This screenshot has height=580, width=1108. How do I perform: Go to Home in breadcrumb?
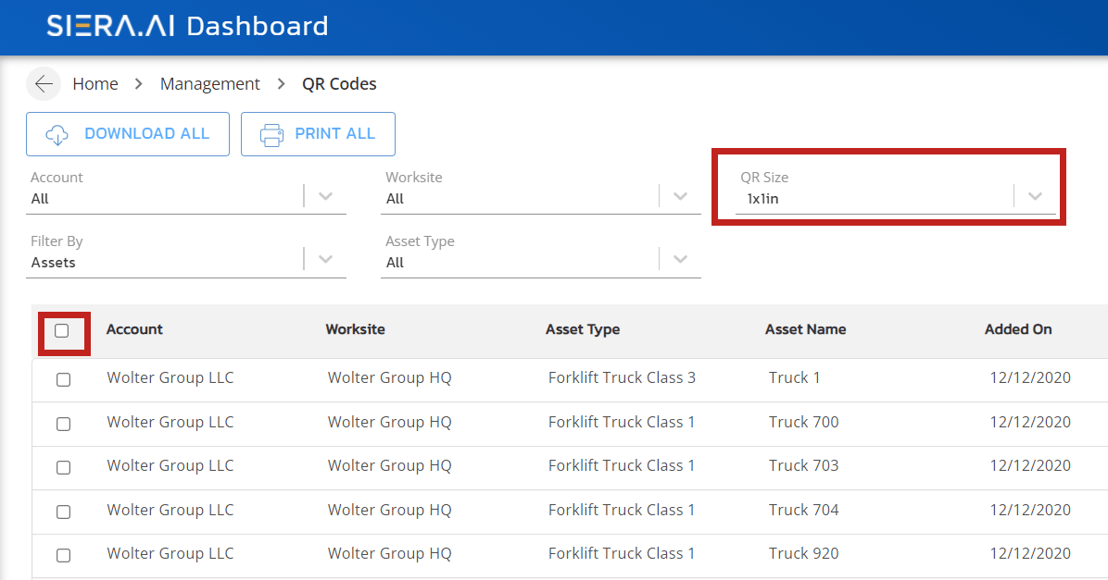point(95,84)
